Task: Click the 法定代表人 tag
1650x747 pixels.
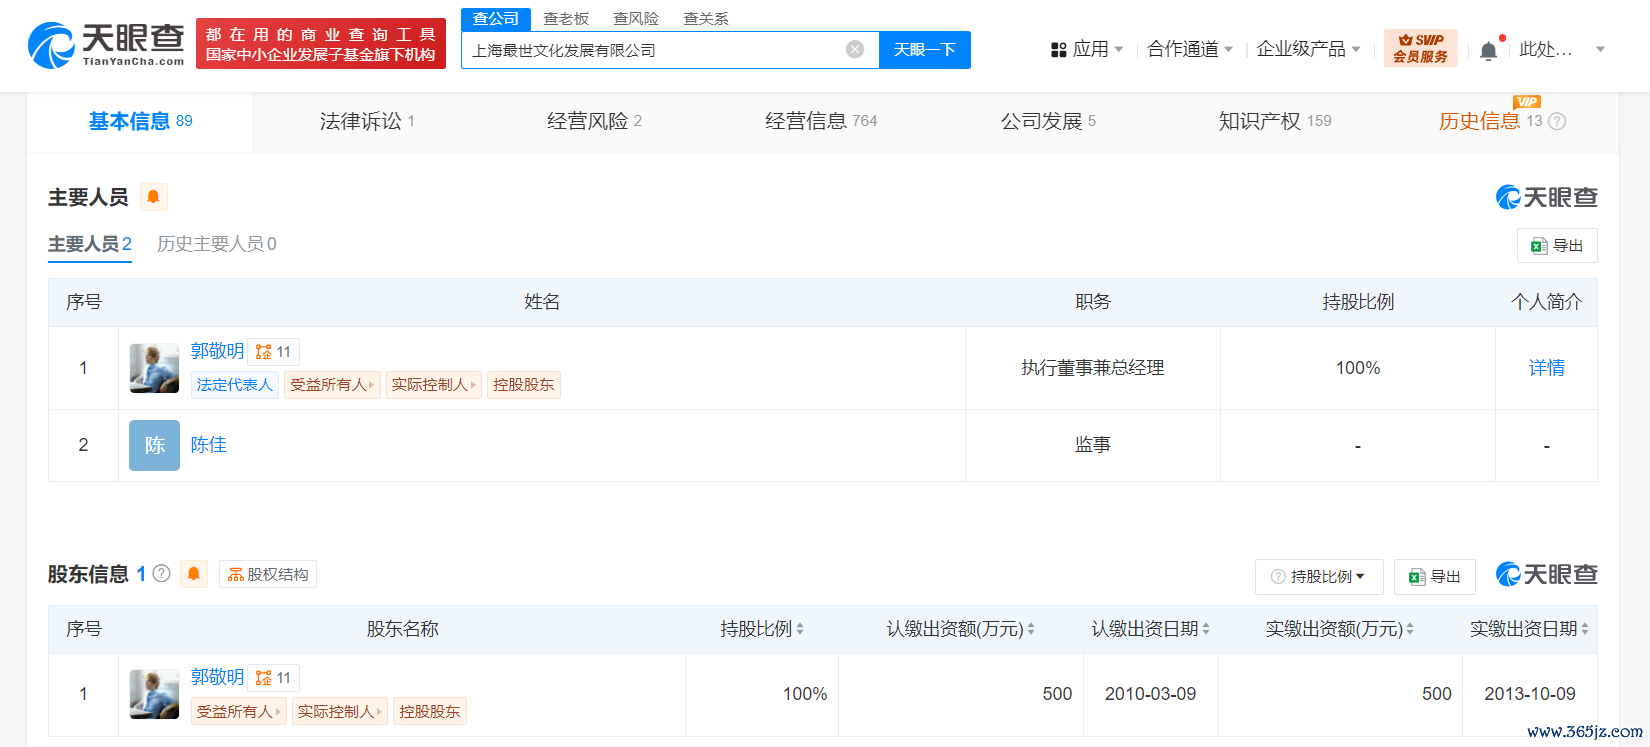Action: click(235, 385)
